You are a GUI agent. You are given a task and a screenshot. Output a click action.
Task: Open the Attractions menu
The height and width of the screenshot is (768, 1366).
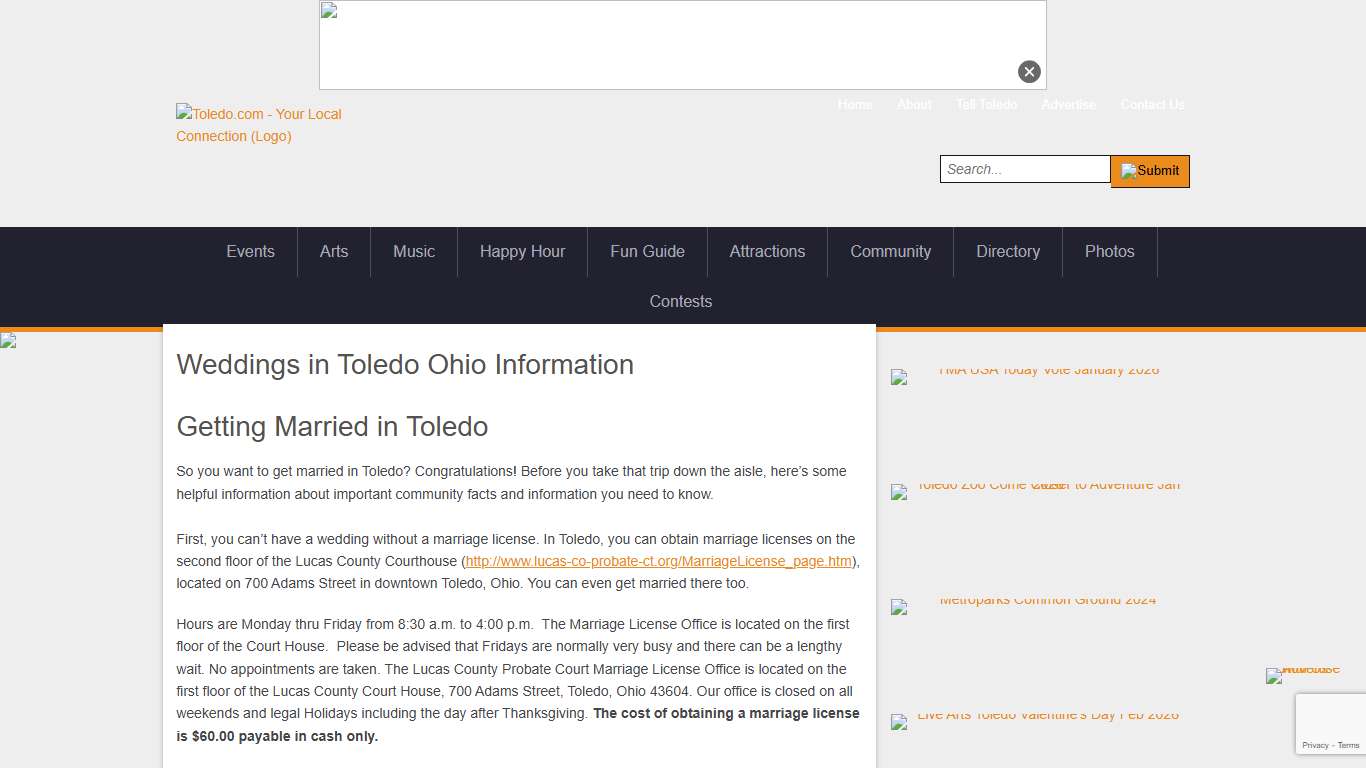coord(767,252)
